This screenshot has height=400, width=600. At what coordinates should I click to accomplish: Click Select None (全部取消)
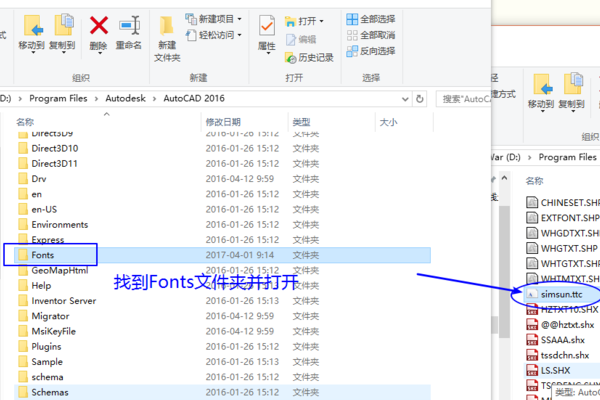tap(370, 35)
